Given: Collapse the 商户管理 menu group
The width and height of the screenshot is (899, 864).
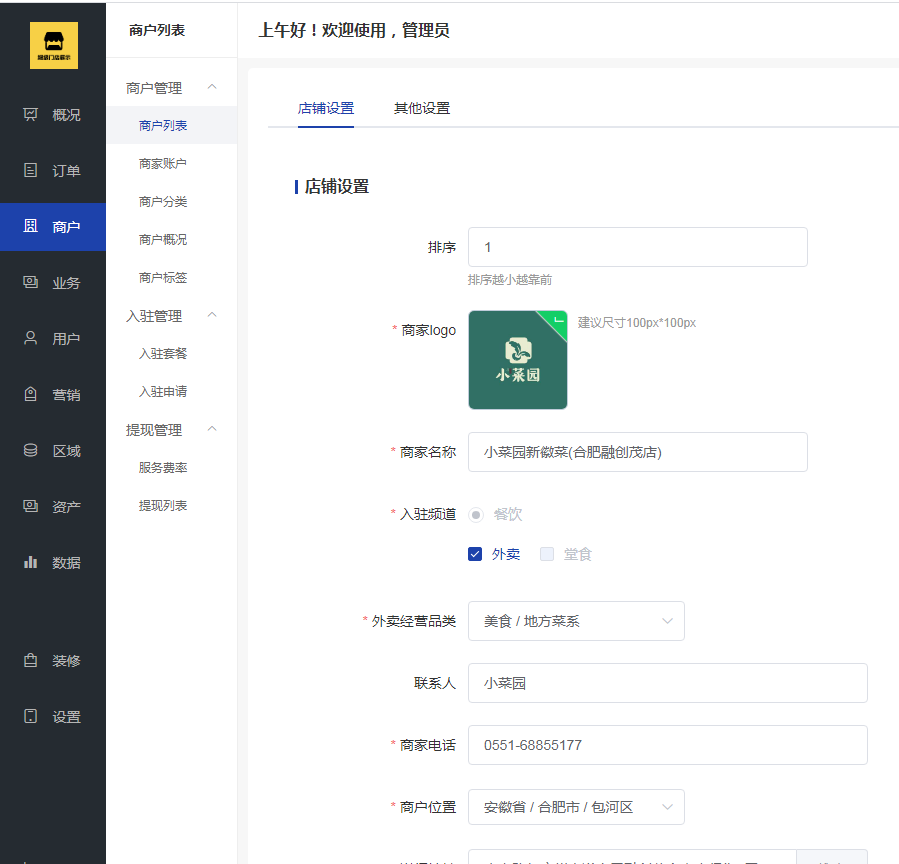Looking at the screenshot, I should point(212,87).
